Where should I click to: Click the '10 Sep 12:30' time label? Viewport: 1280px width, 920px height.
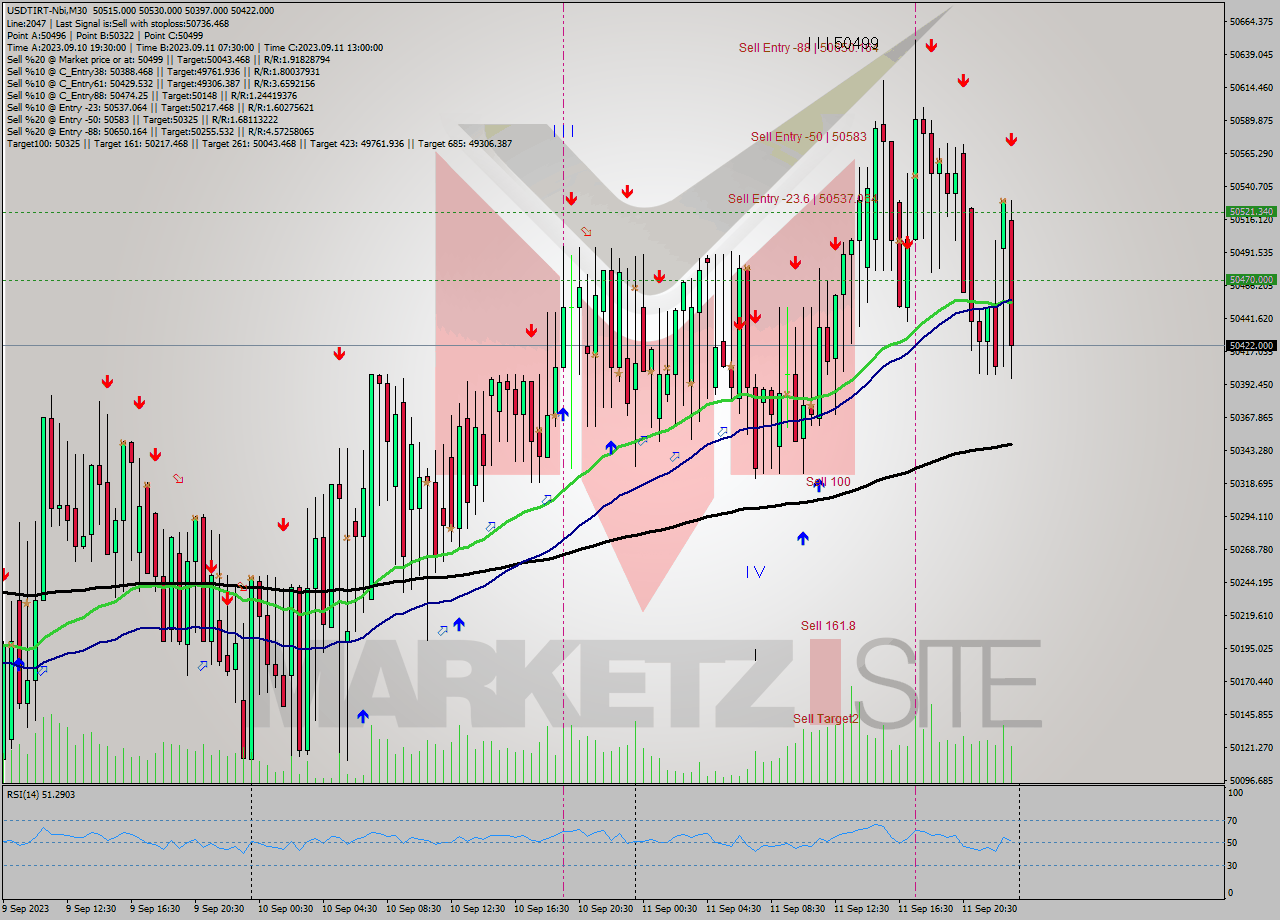[x=477, y=909]
